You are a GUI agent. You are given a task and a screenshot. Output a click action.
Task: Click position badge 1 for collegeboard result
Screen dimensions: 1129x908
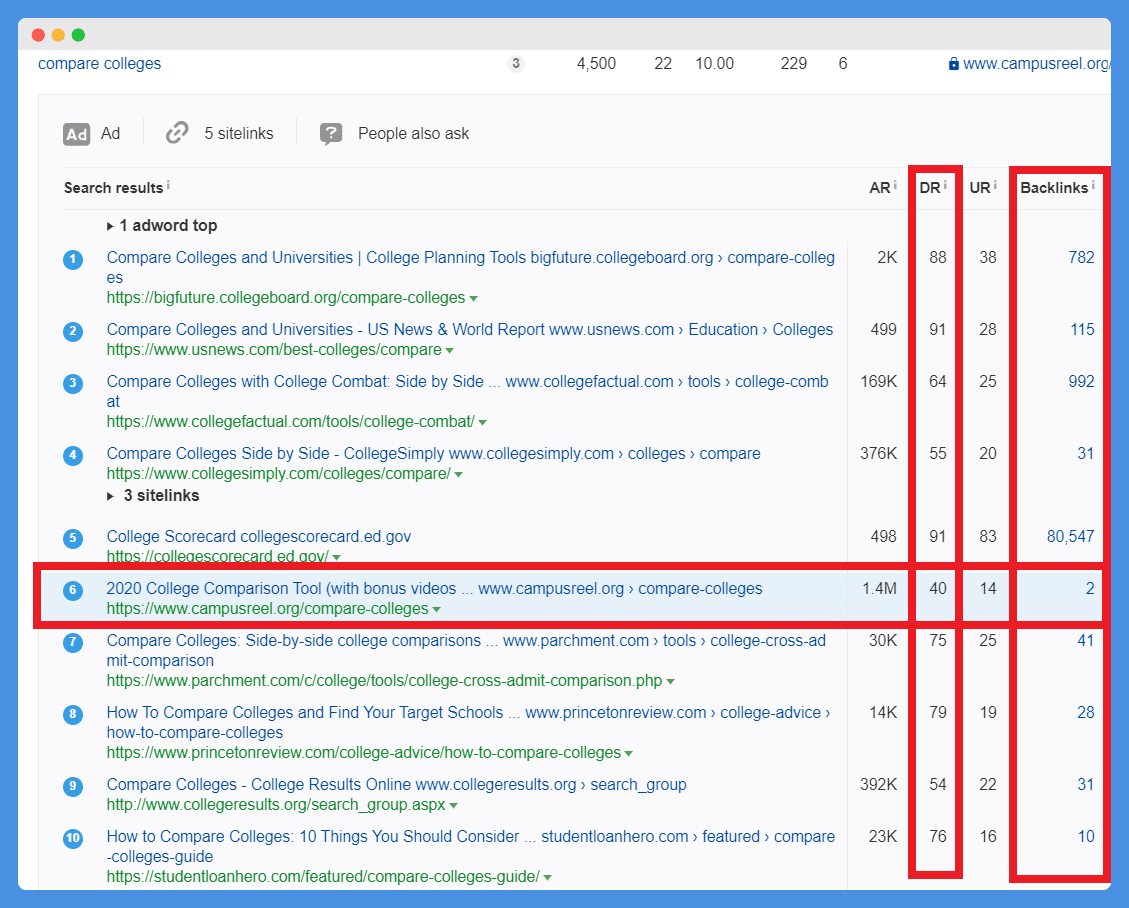click(x=73, y=259)
